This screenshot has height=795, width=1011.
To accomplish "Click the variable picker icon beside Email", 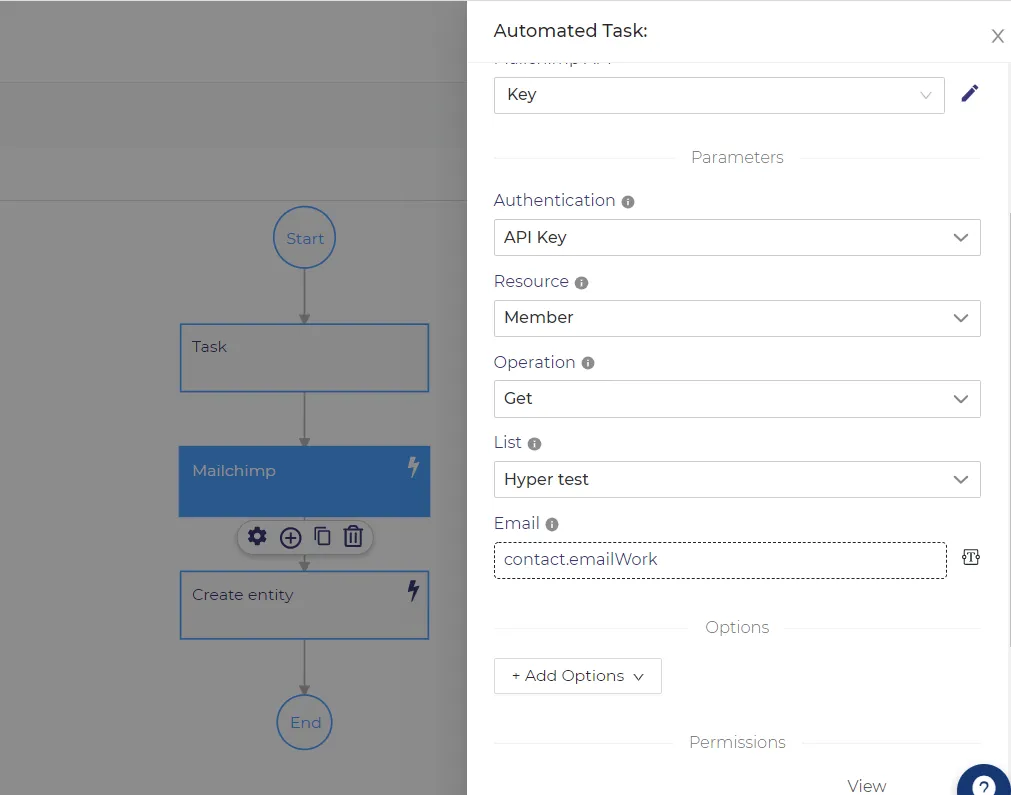I will (x=970, y=557).
